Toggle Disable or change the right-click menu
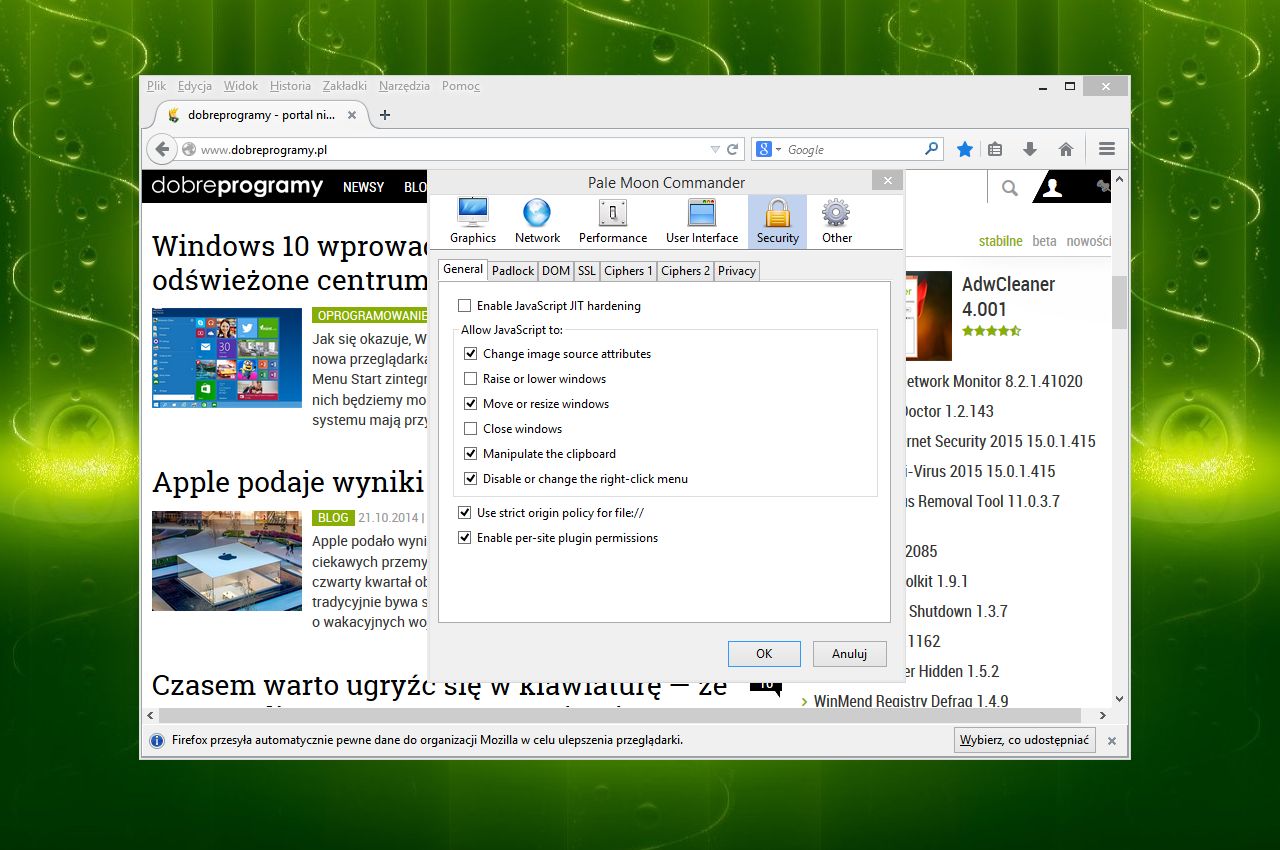1280x850 pixels. (x=471, y=479)
